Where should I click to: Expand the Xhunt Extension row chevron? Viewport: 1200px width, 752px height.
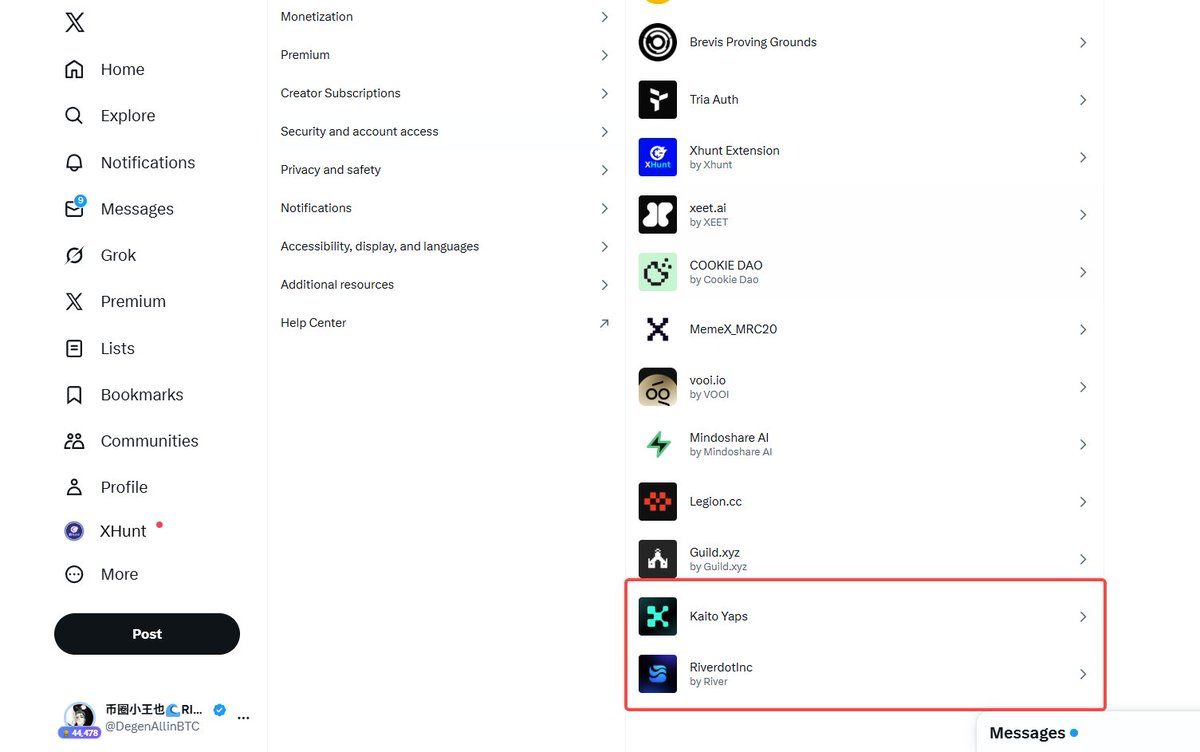pyautogui.click(x=1083, y=157)
